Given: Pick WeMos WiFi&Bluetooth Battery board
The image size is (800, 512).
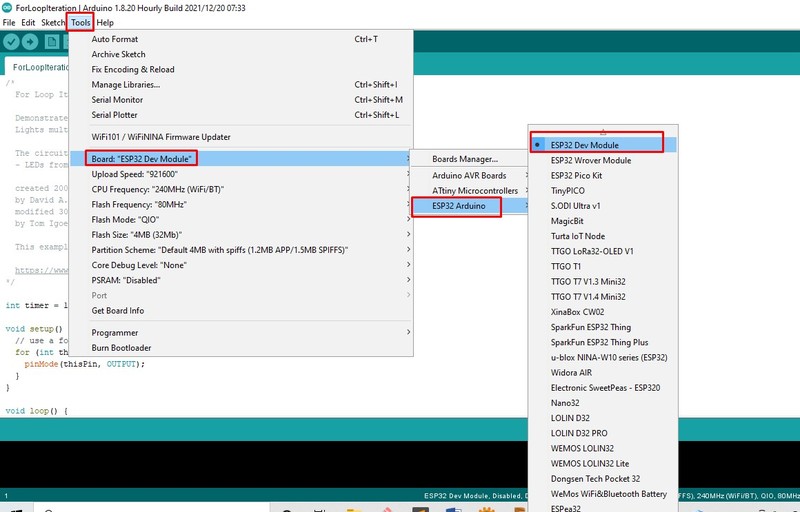Looking at the screenshot, I should pos(603,494).
